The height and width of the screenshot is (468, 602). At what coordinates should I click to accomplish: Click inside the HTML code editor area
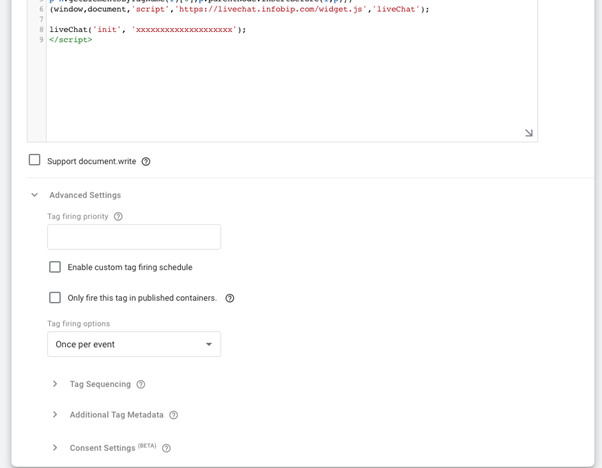pyautogui.click(x=290, y=90)
